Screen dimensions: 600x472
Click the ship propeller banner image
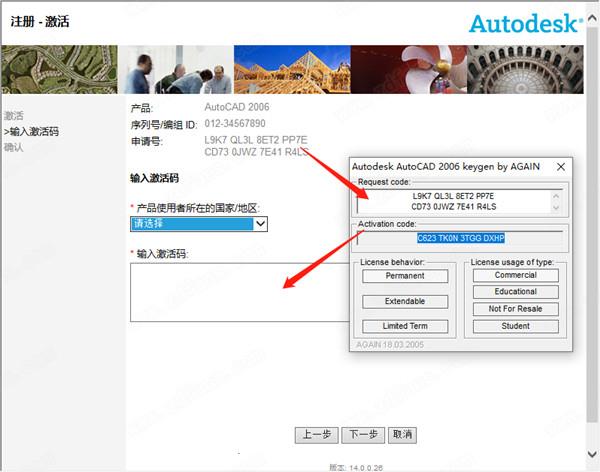point(409,69)
